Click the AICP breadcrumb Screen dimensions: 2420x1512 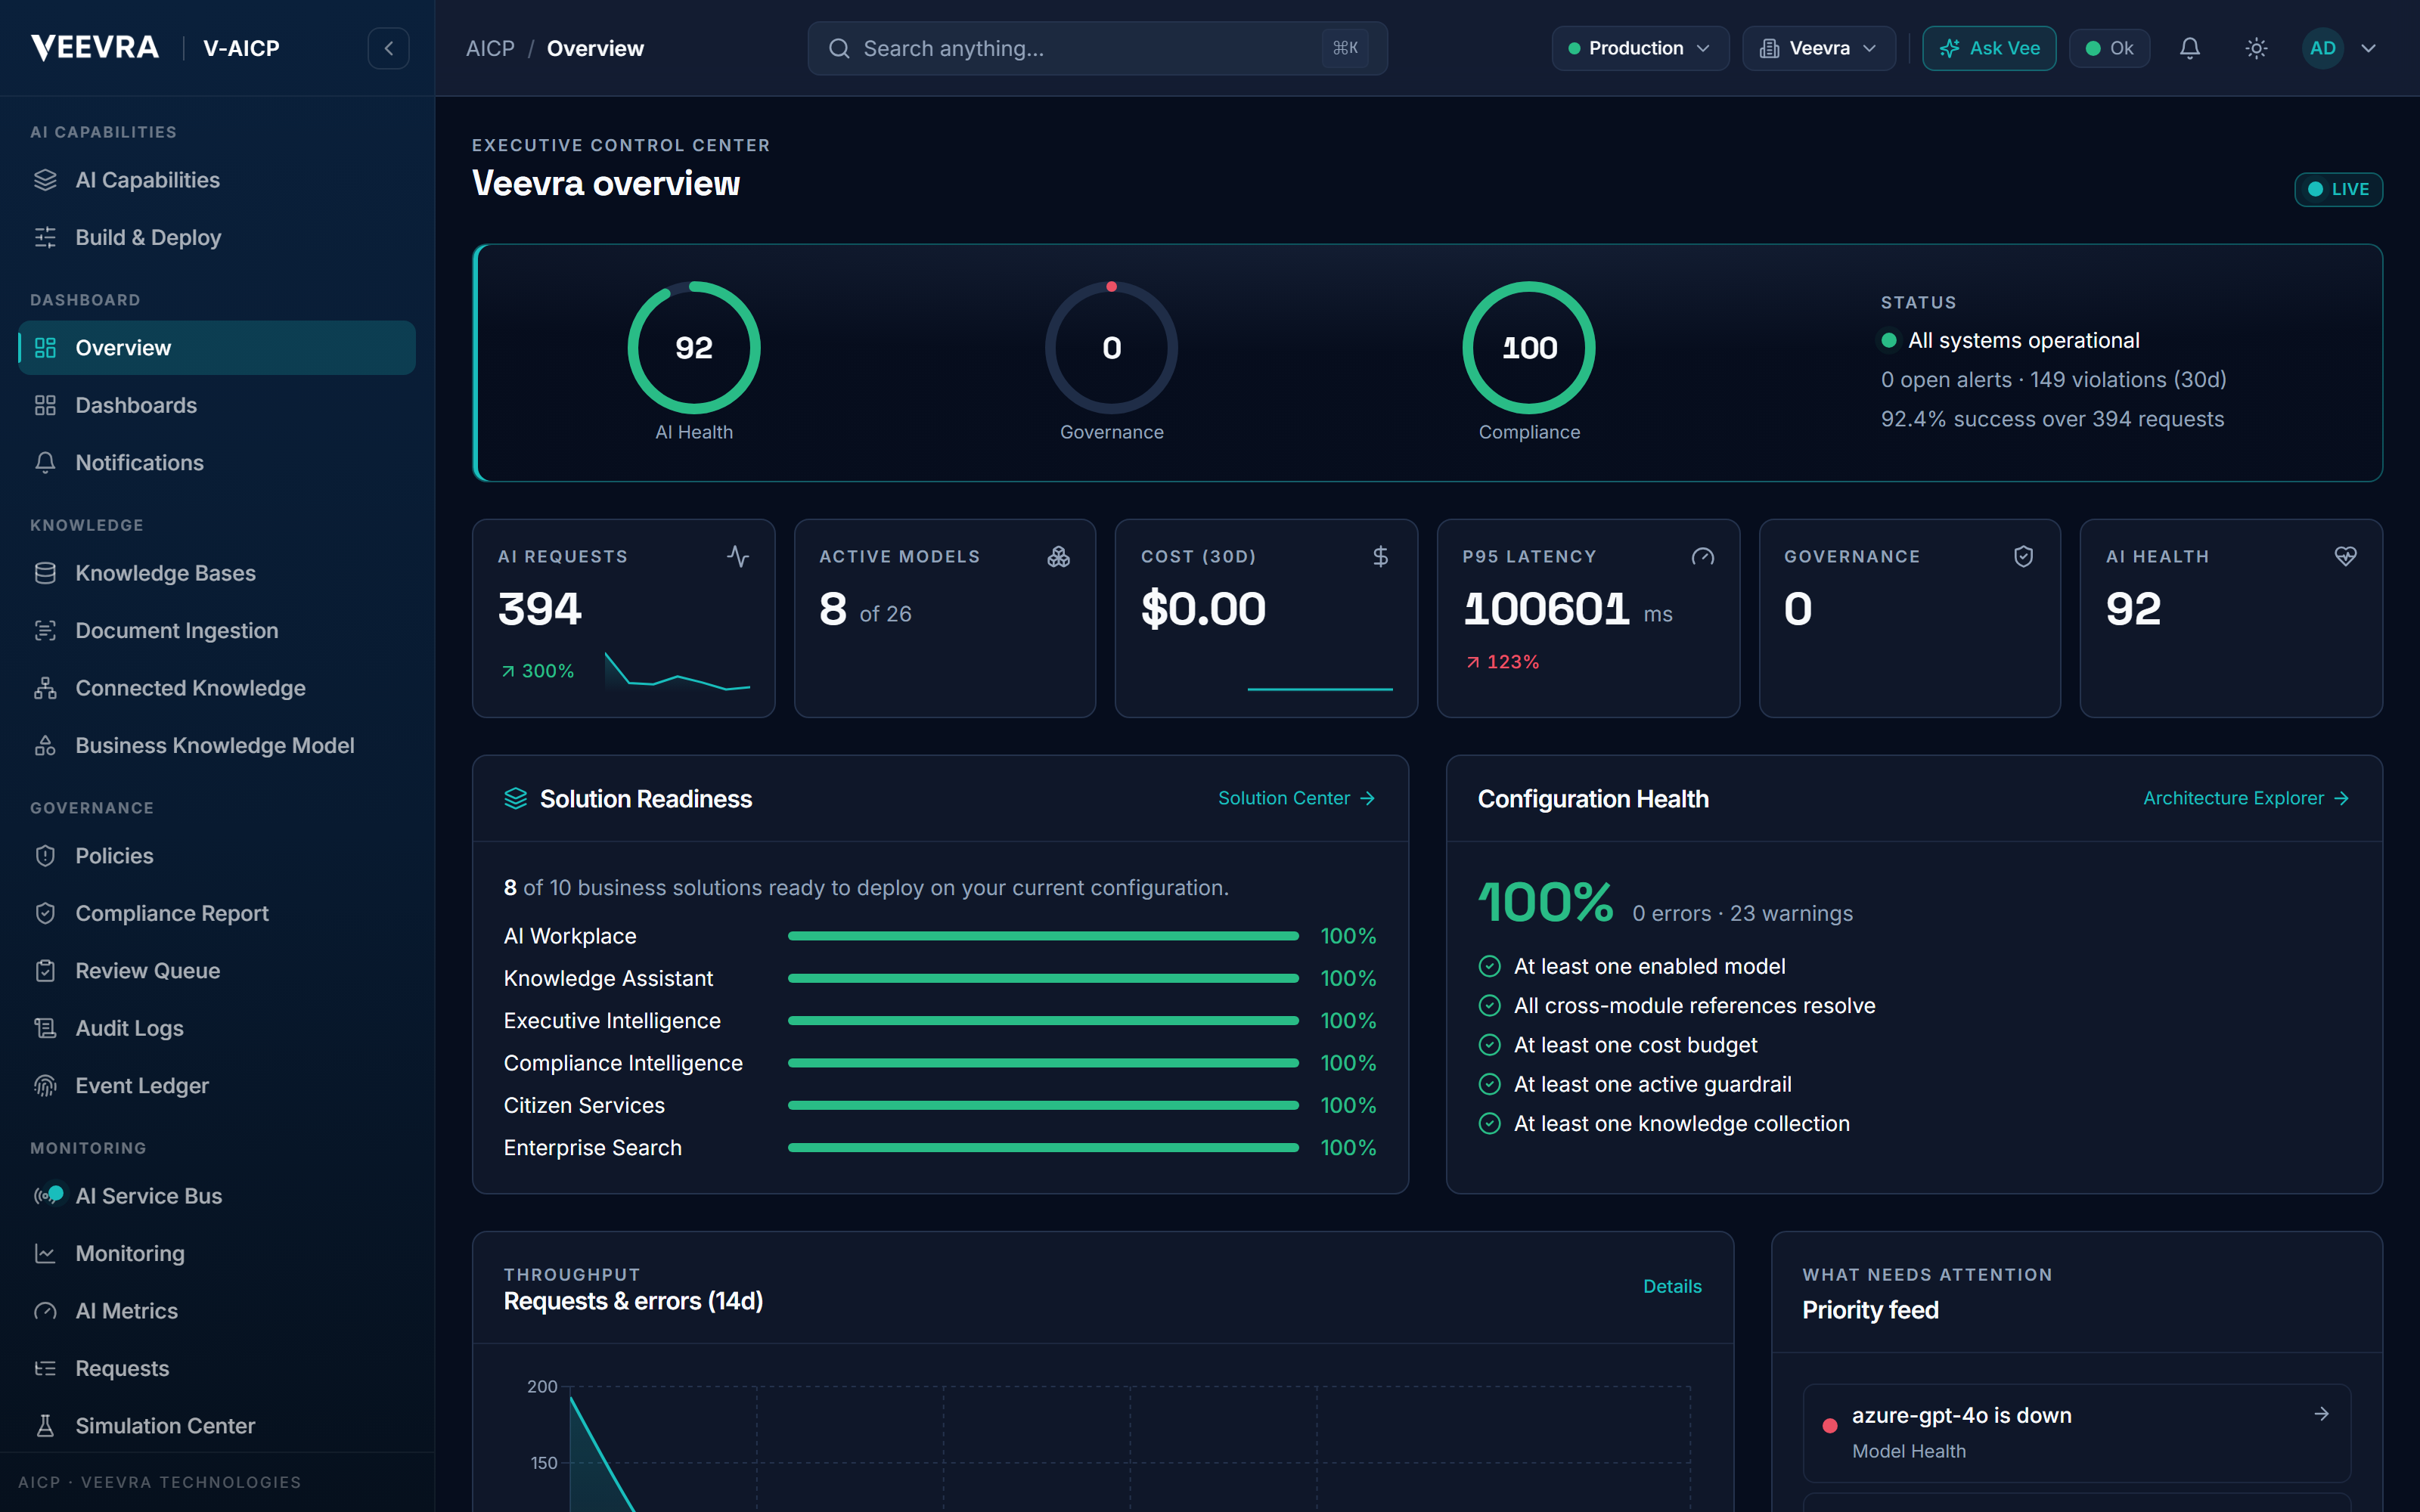click(x=490, y=48)
